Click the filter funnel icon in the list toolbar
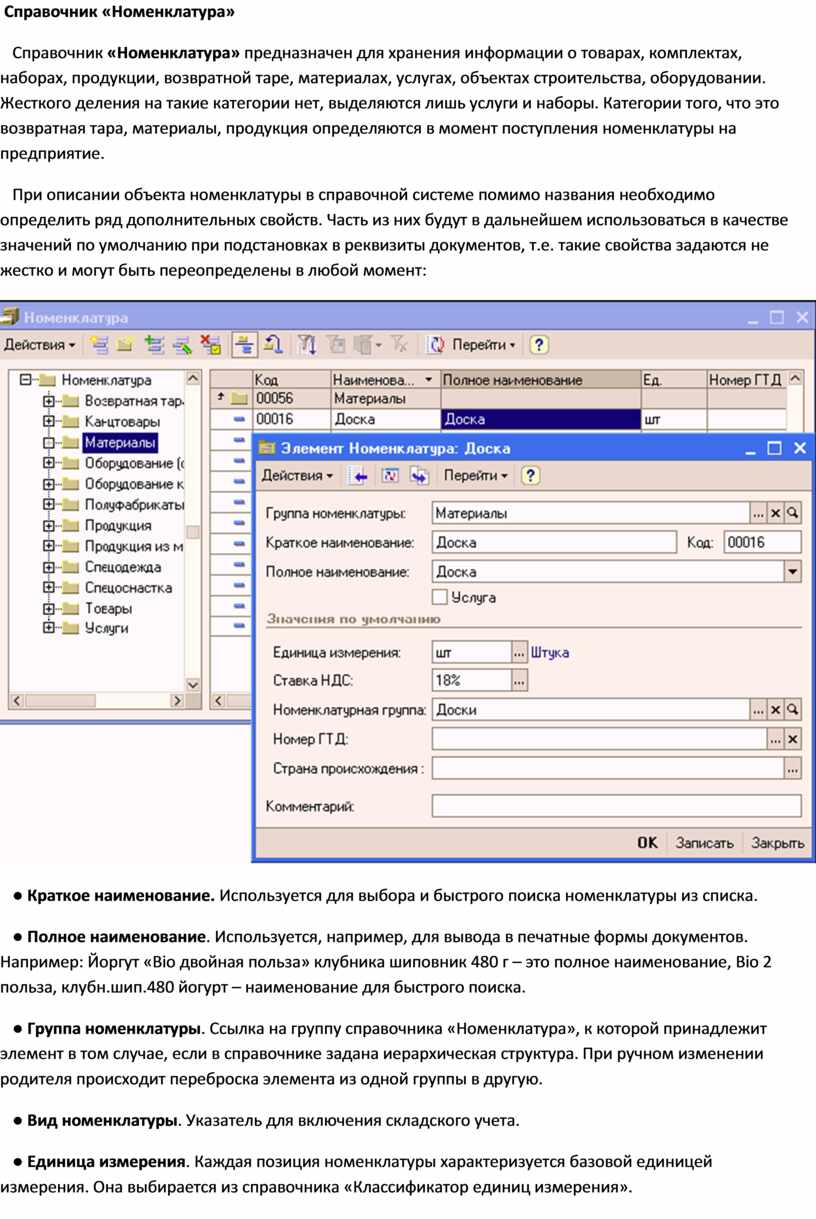The width and height of the screenshot is (816, 1219). click(309, 345)
